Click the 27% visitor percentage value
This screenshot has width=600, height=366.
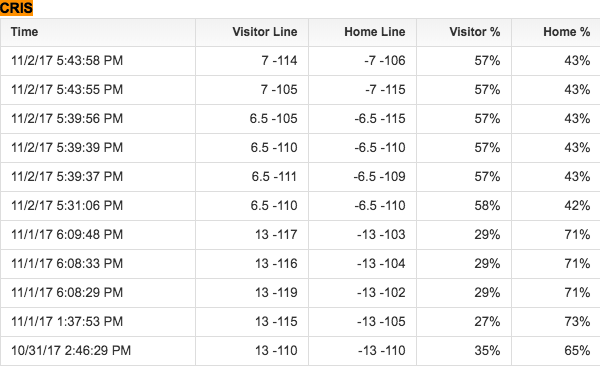click(x=487, y=322)
